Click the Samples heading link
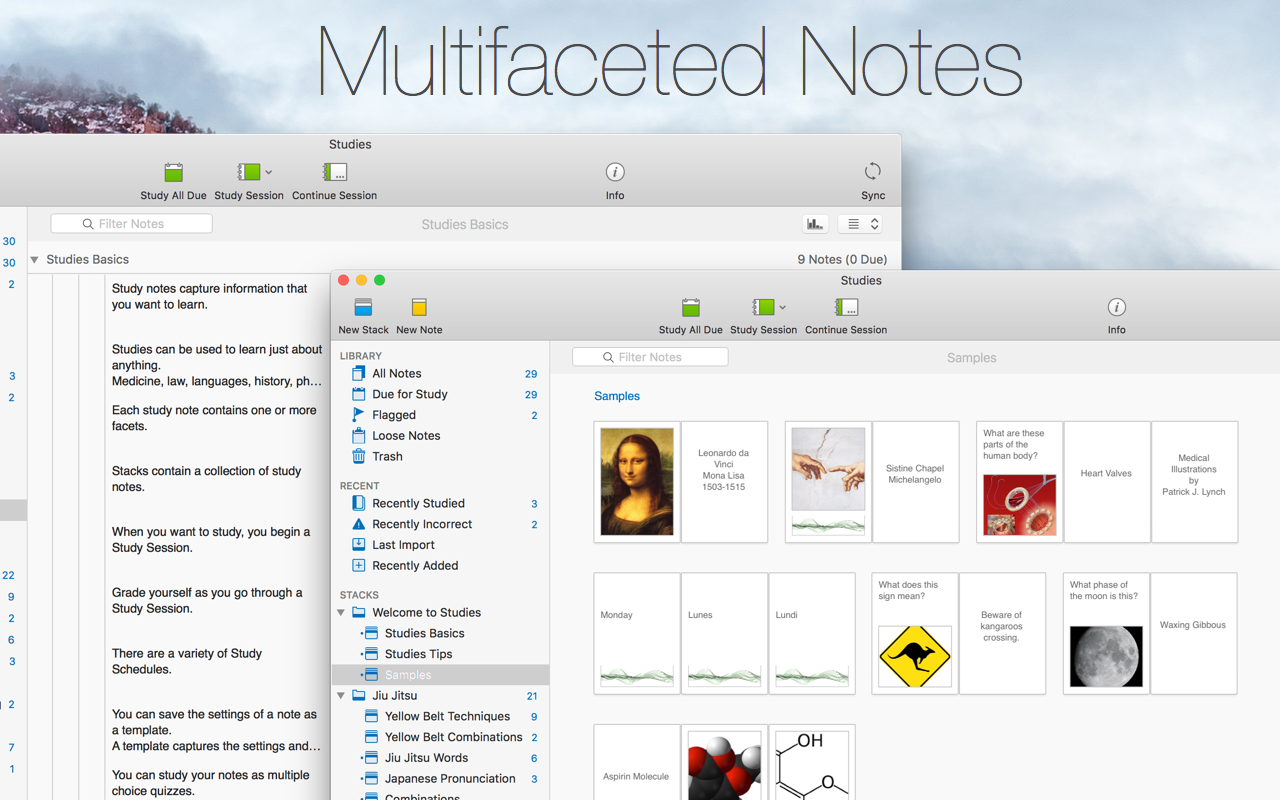Image resolution: width=1280 pixels, height=800 pixels. (616, 396)
